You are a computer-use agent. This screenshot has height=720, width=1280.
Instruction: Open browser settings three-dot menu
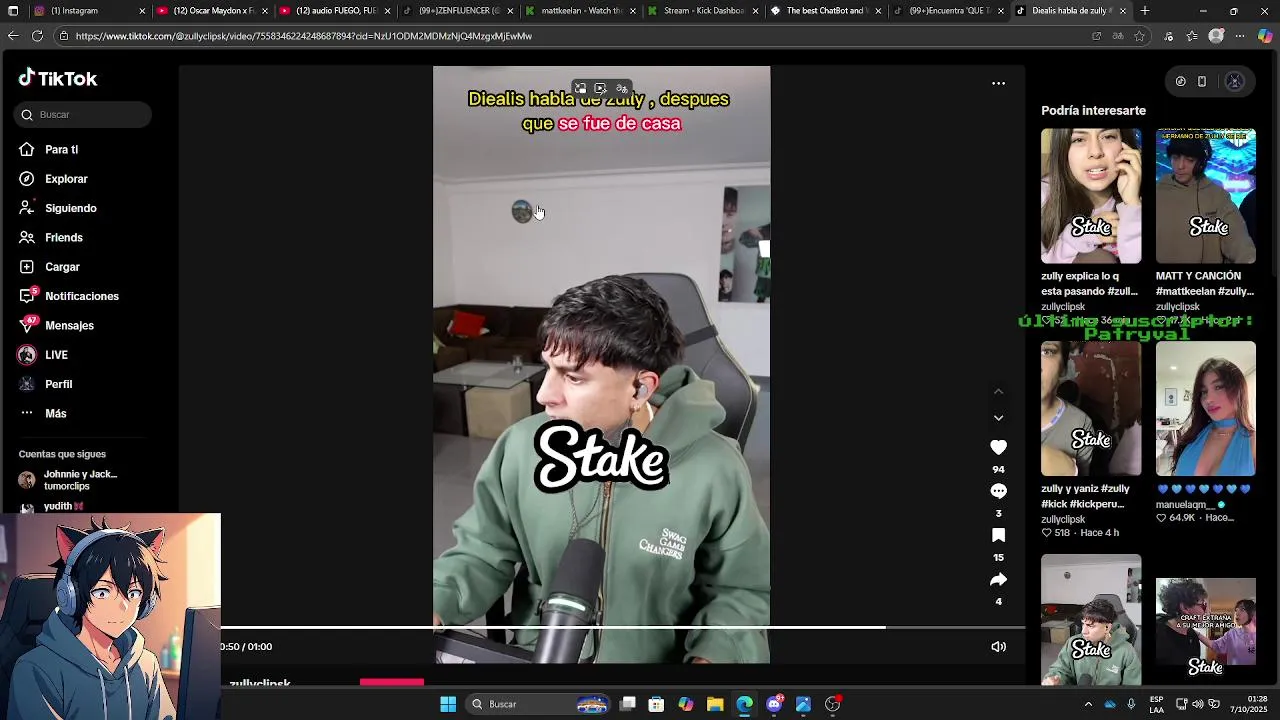[x=1240, y=36]
